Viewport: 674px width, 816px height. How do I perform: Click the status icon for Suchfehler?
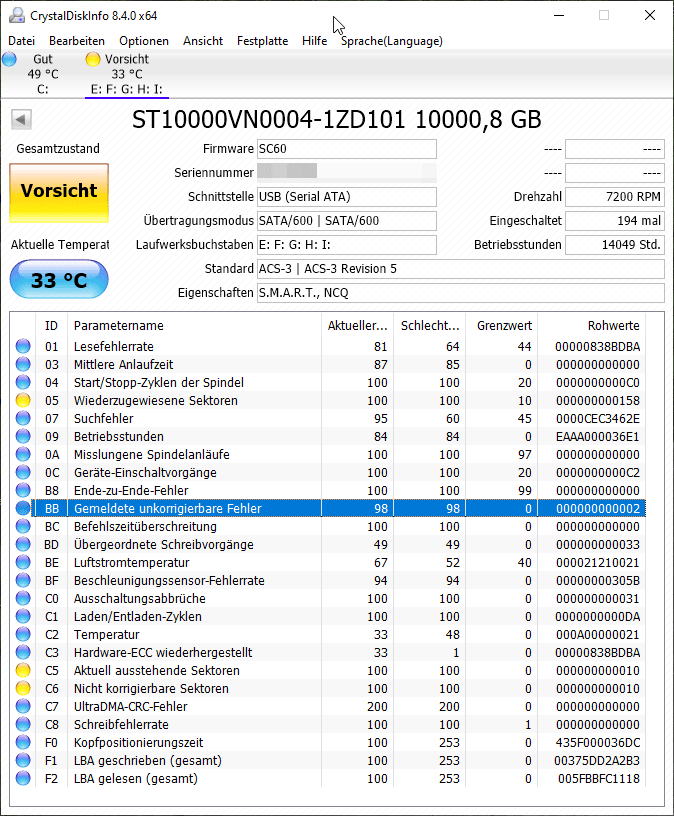(23, 418)
